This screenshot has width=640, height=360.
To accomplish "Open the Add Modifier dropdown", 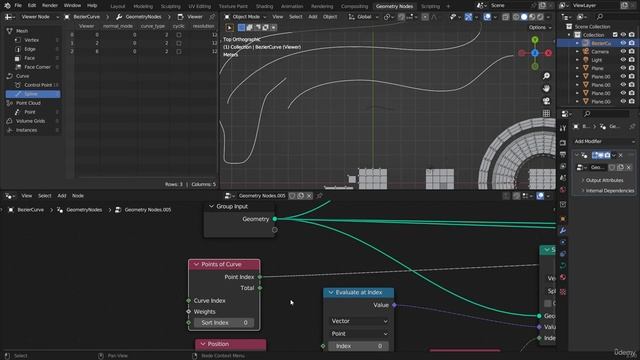I will coord(604,141).
